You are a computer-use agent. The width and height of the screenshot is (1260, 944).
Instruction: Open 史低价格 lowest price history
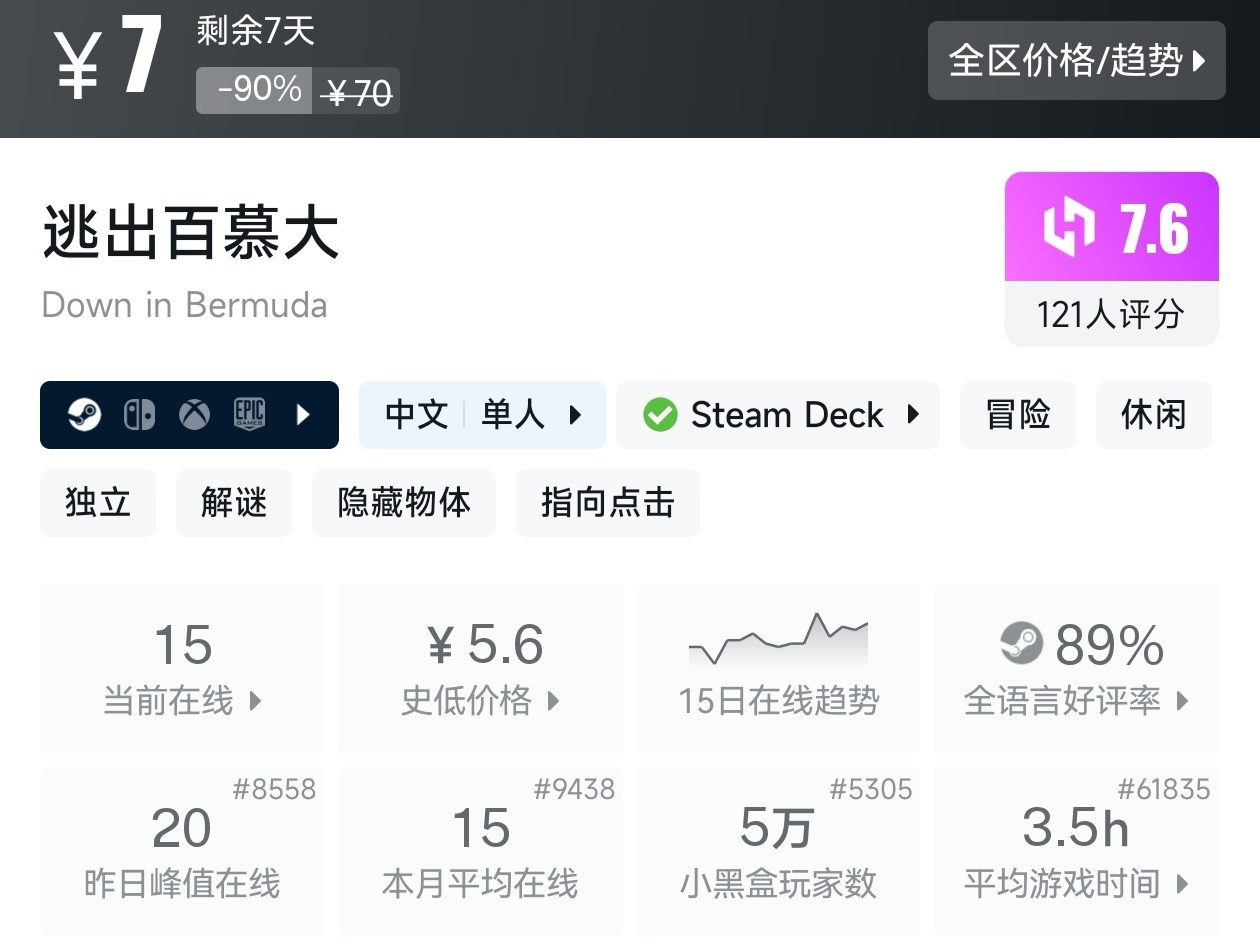click(480, 668)
